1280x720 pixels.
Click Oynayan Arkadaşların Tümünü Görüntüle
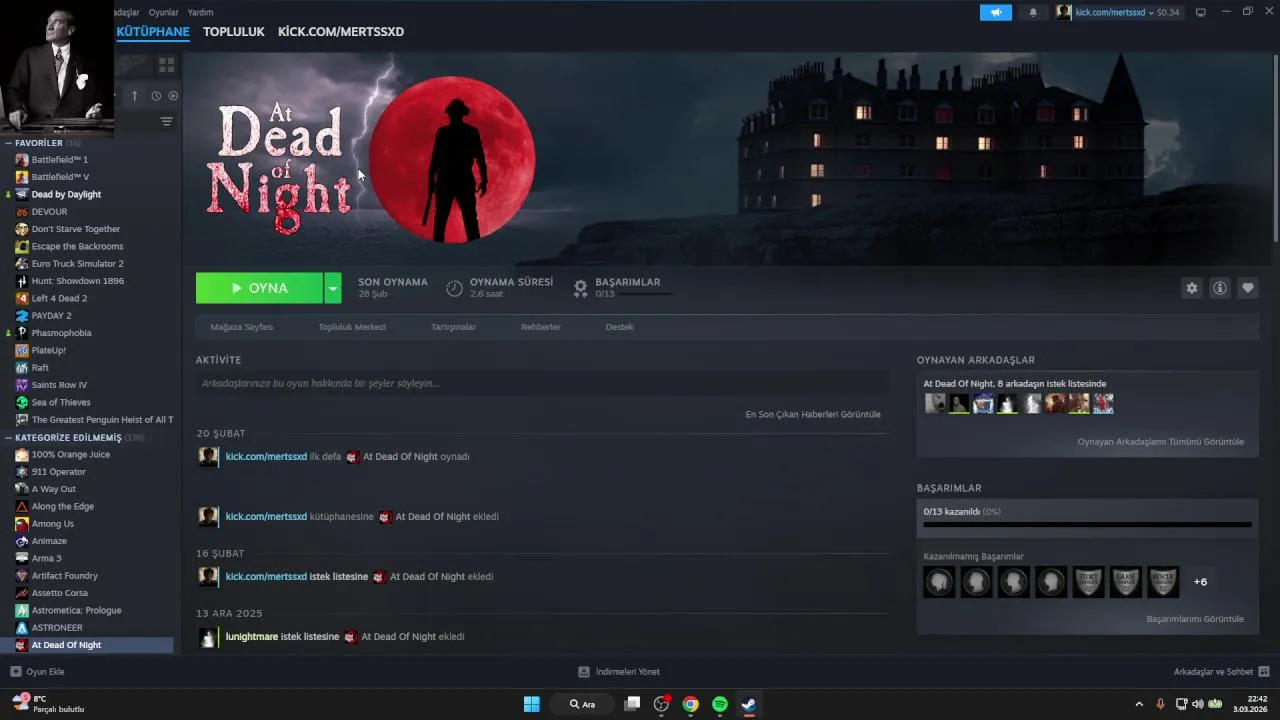[1160, 442]
